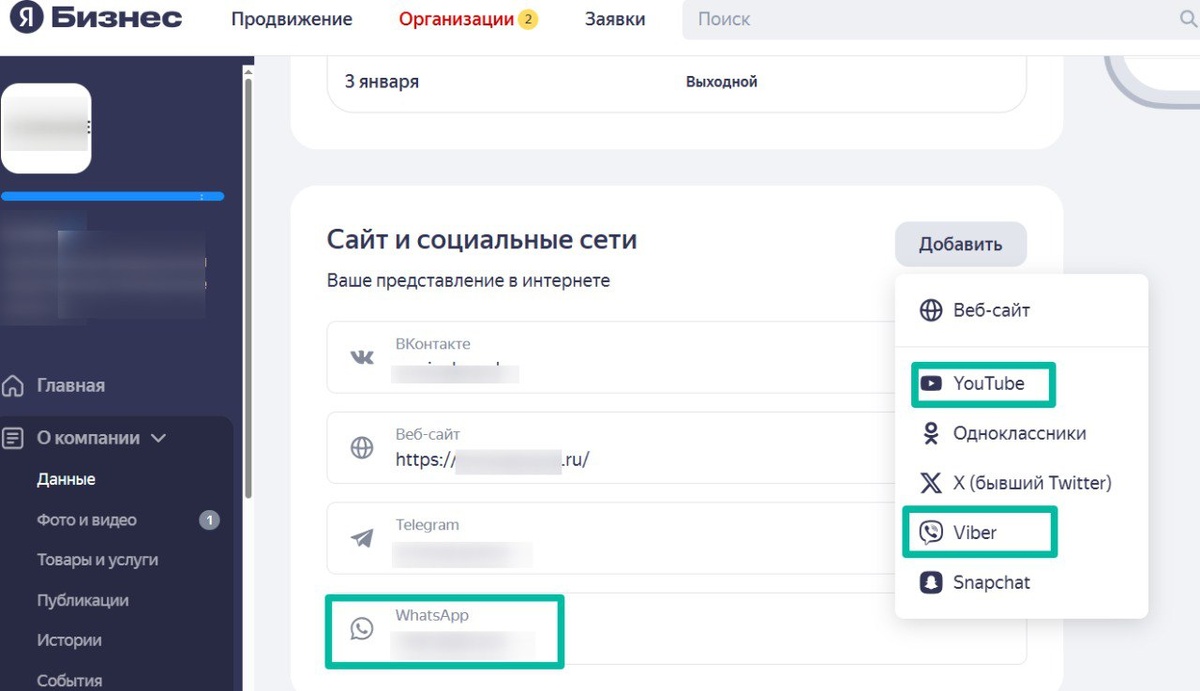1200x691 pixels.
Task: Click the home icon beside Главная
Action: pyautogui.click(x=14, y=385)
